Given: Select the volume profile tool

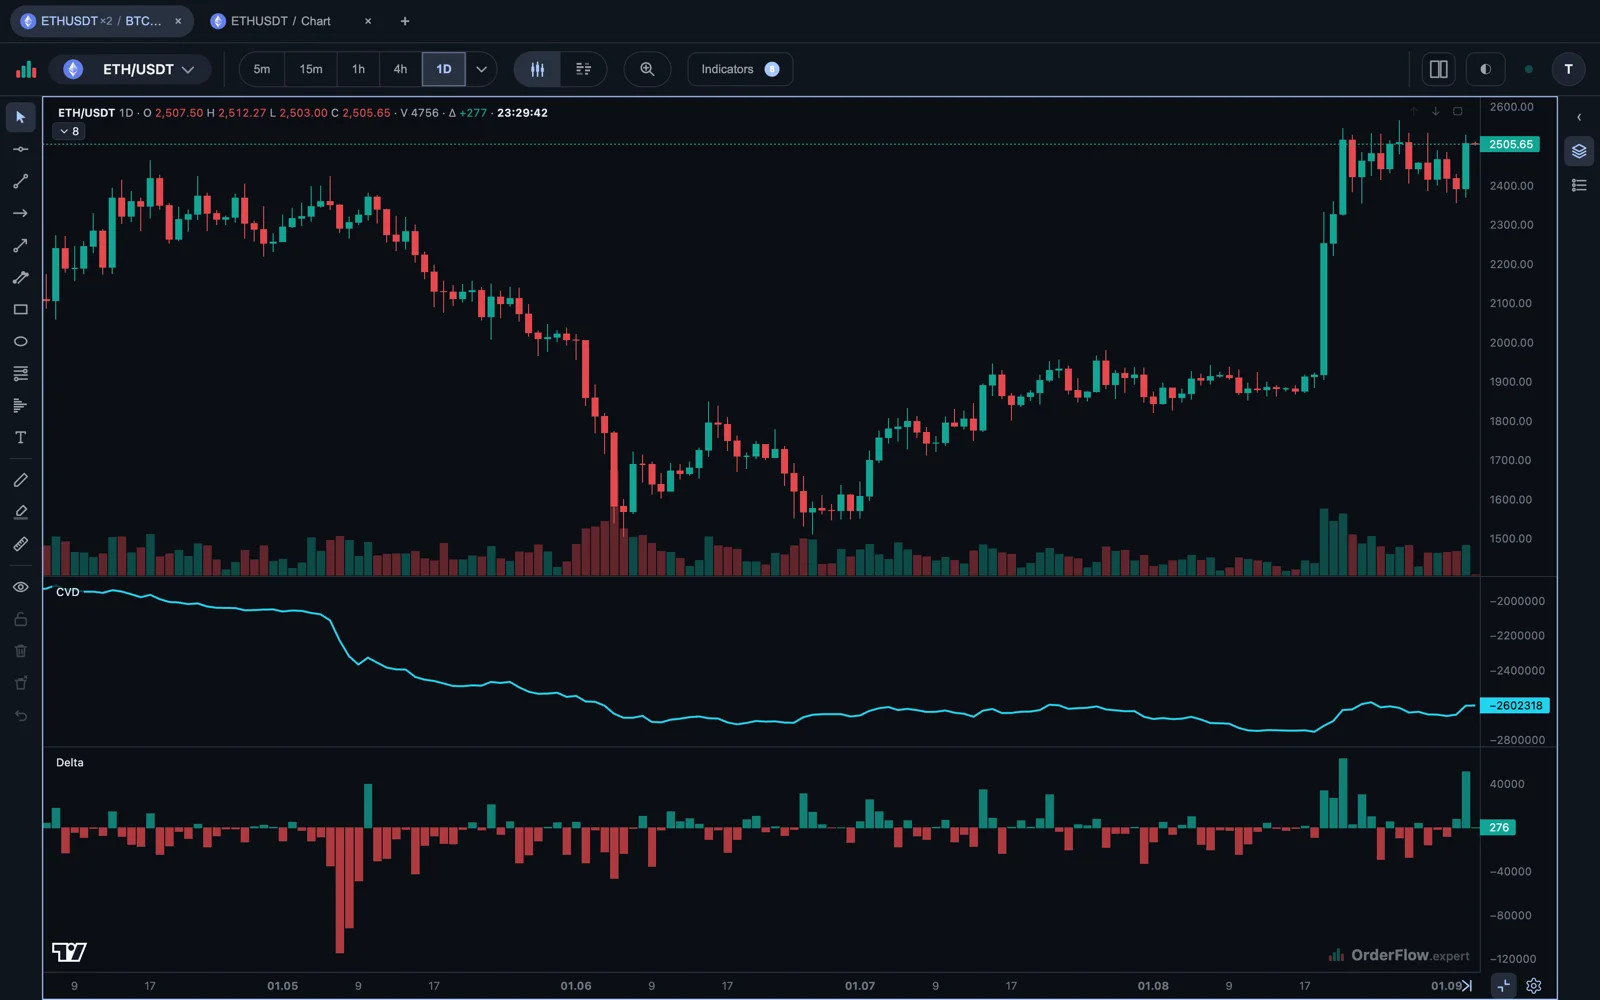Looking at the screenshot, I should point(20,405).
